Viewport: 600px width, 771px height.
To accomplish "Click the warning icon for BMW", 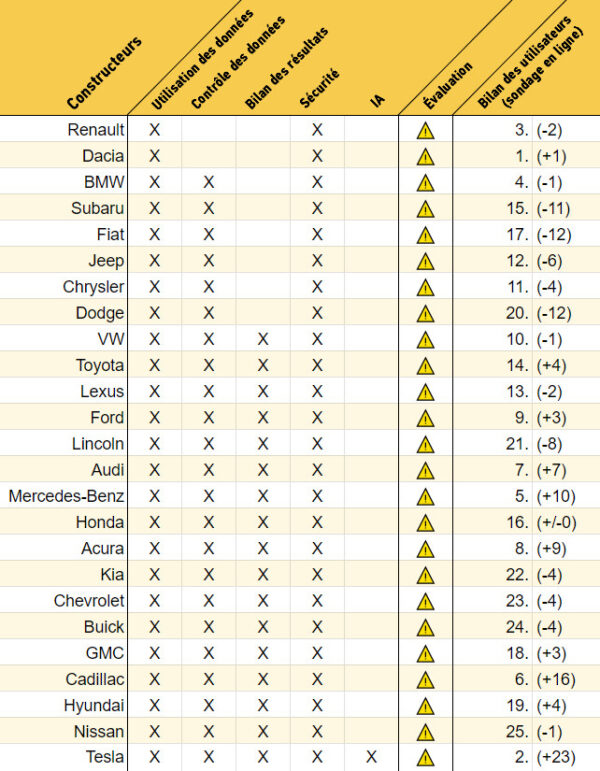I will [x=425, y=182].
